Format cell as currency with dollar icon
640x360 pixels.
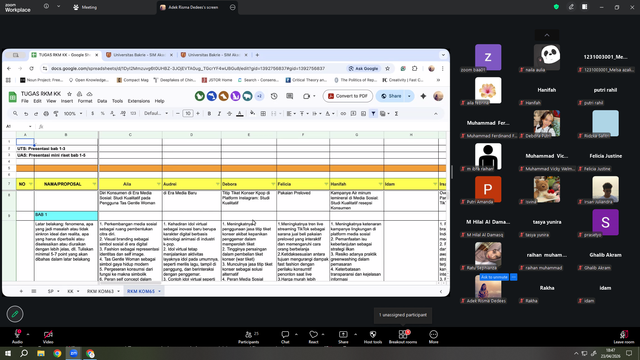click(93, 113)
